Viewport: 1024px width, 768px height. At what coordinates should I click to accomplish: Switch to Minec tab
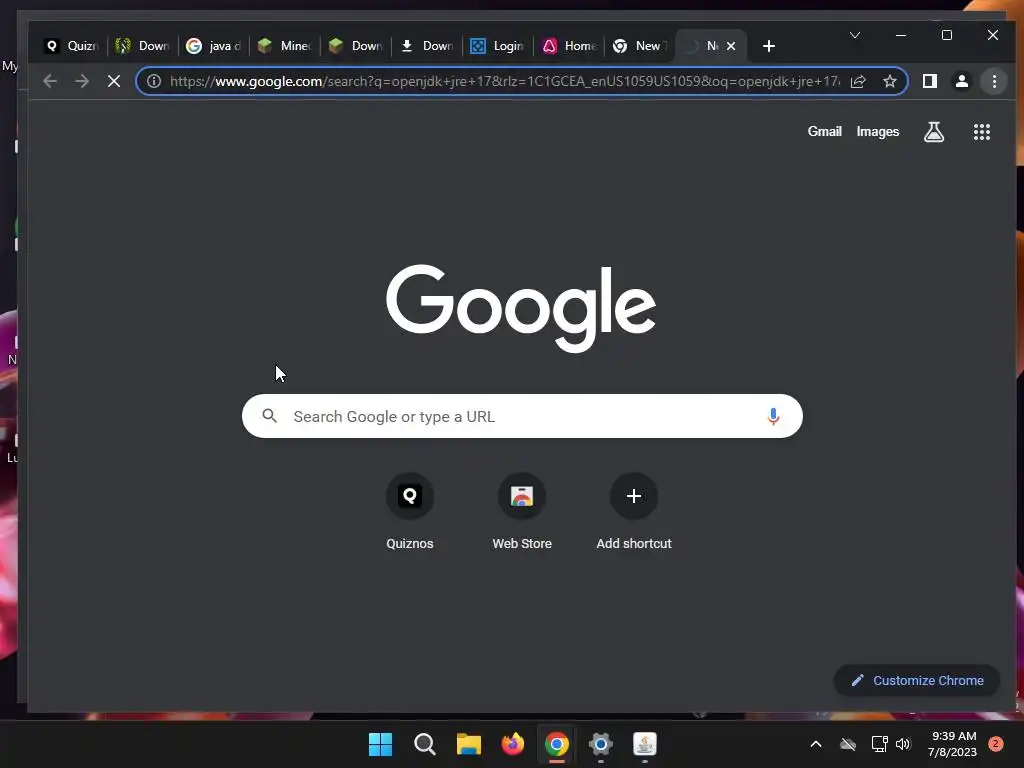[x=284, y=46]
